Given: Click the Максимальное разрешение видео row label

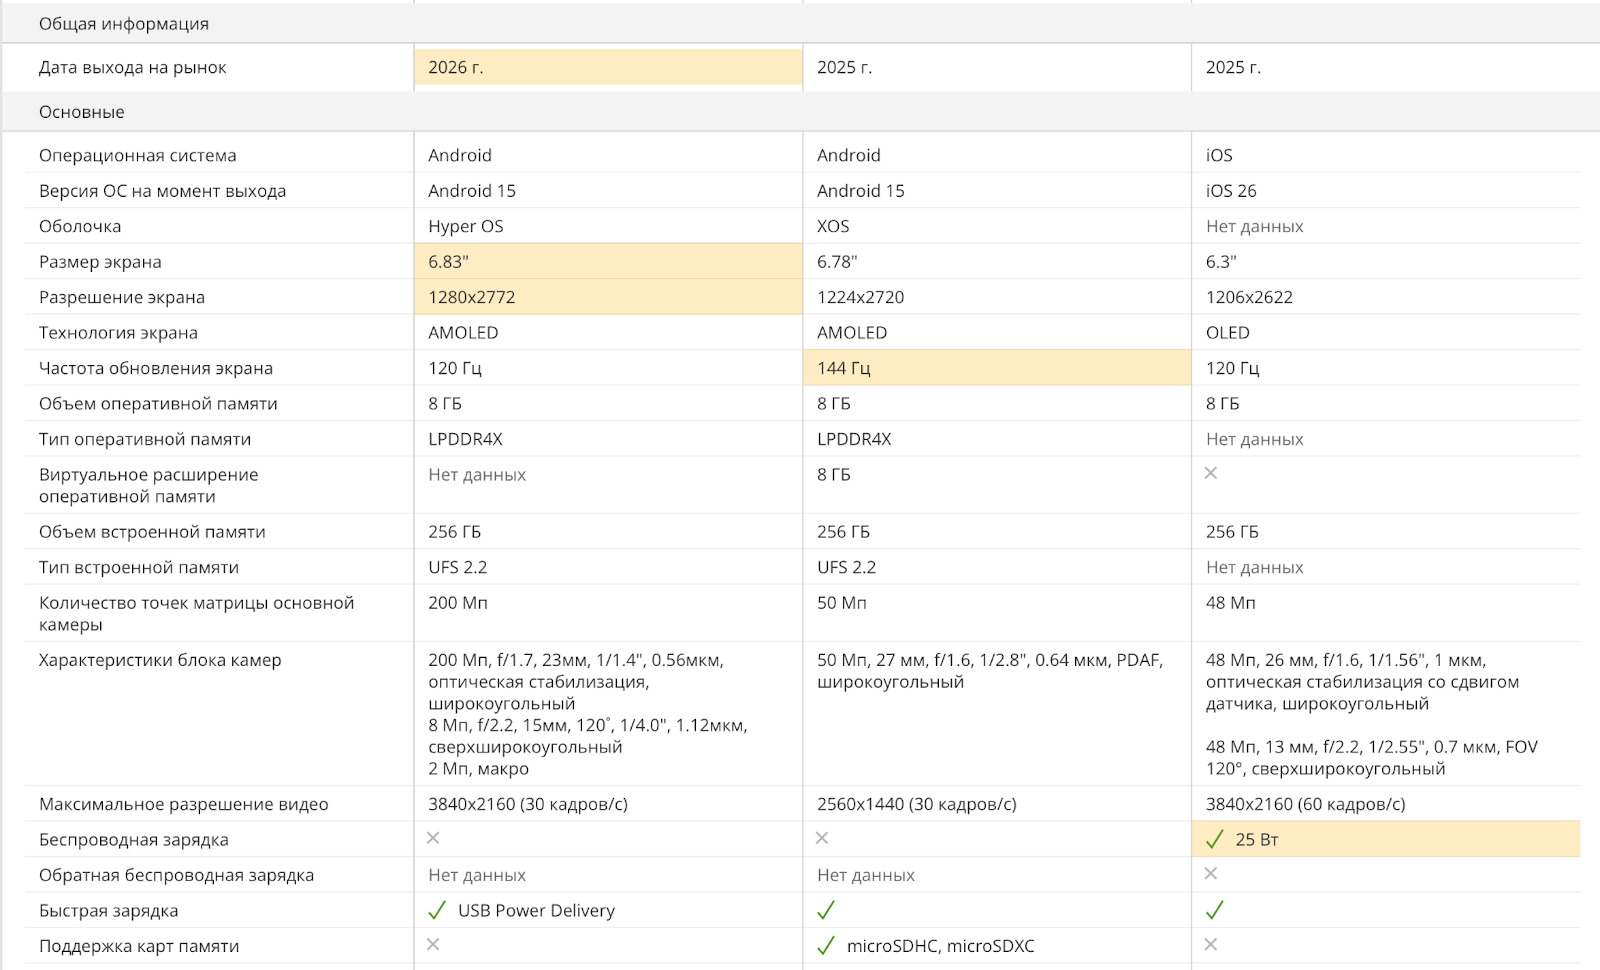Looking at the screenshot, I should point(184,804).
